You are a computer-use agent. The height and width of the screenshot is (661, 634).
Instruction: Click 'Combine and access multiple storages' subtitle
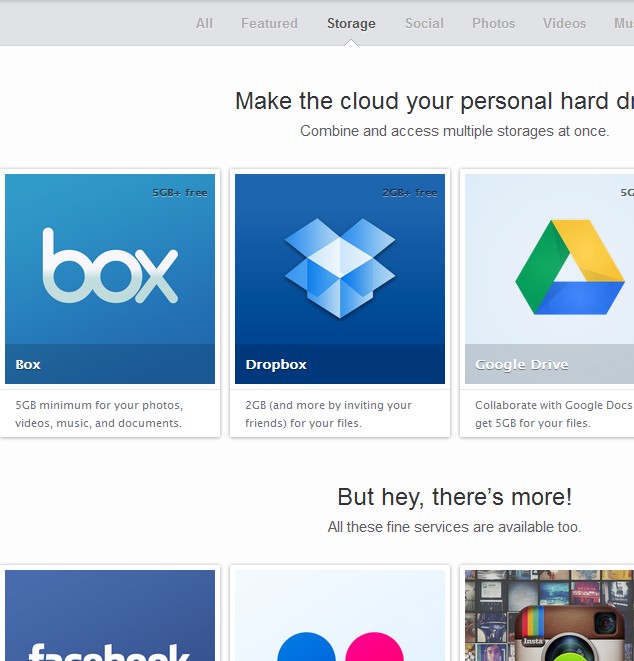coord(454,131)
